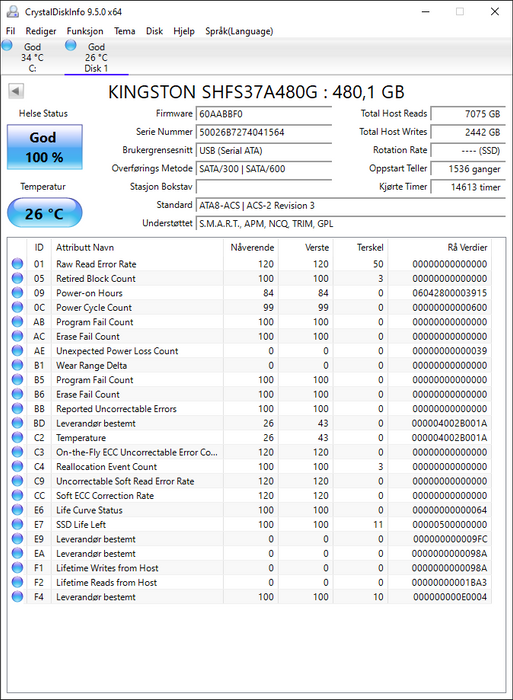Click the serial number field 50026B7274041564
The image size is (513, 700).
(263, 132)
